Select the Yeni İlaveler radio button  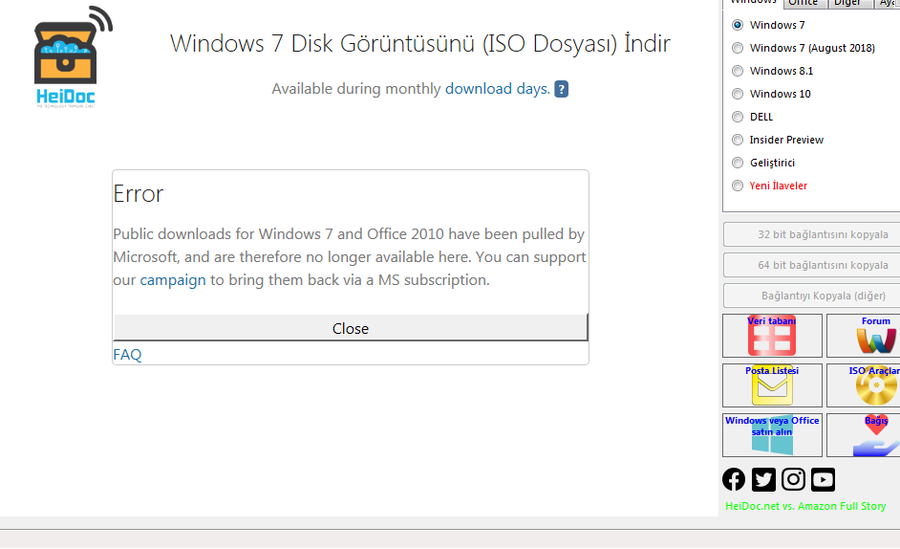[738, 185]
